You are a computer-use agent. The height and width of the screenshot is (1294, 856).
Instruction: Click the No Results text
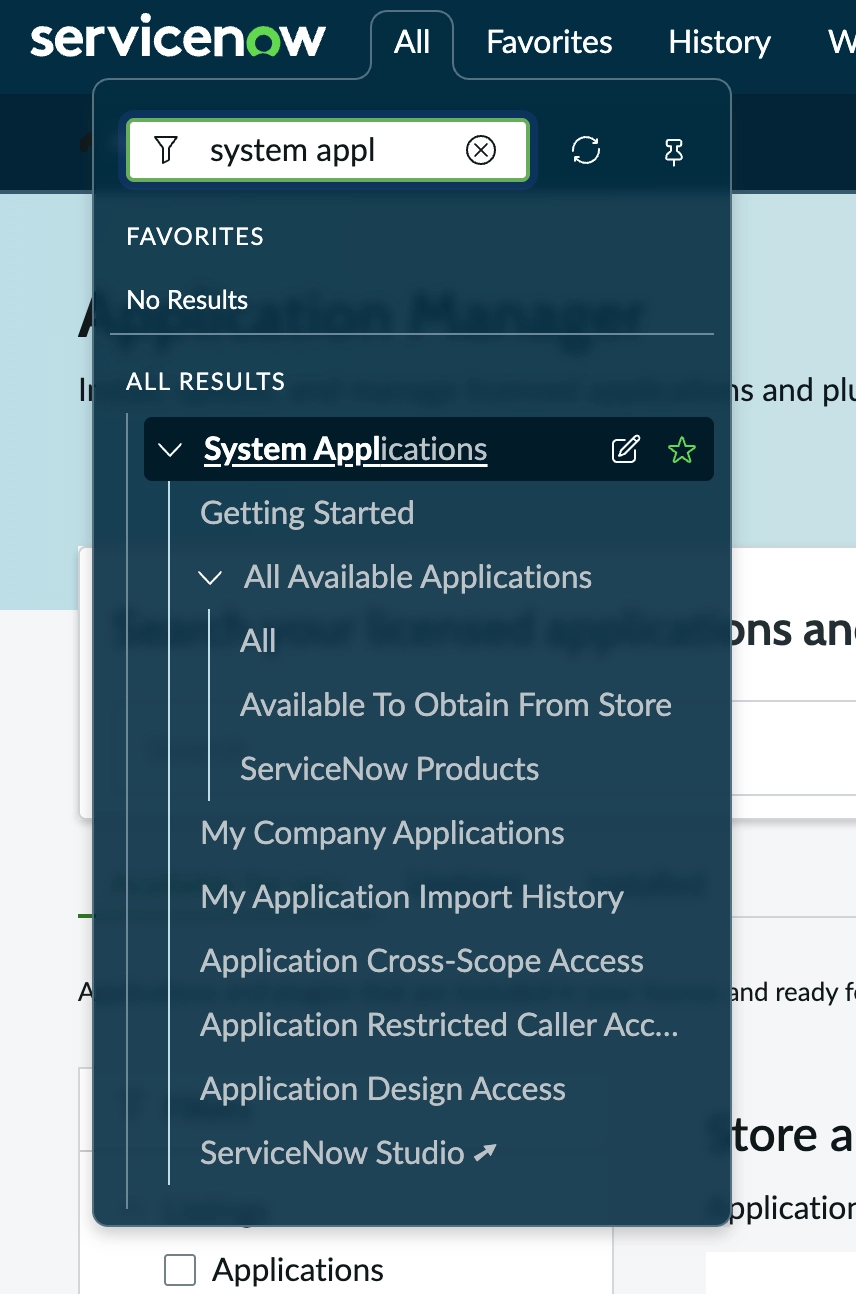point(187,300)
